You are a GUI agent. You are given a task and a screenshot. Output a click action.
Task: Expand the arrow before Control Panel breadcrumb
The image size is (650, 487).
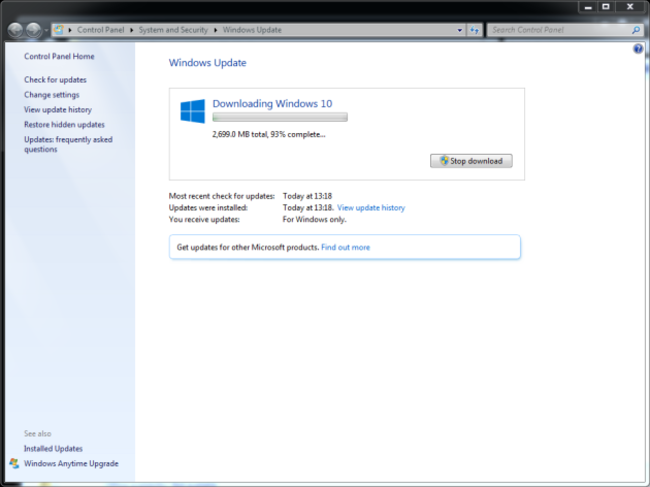[x=70, y=30]
